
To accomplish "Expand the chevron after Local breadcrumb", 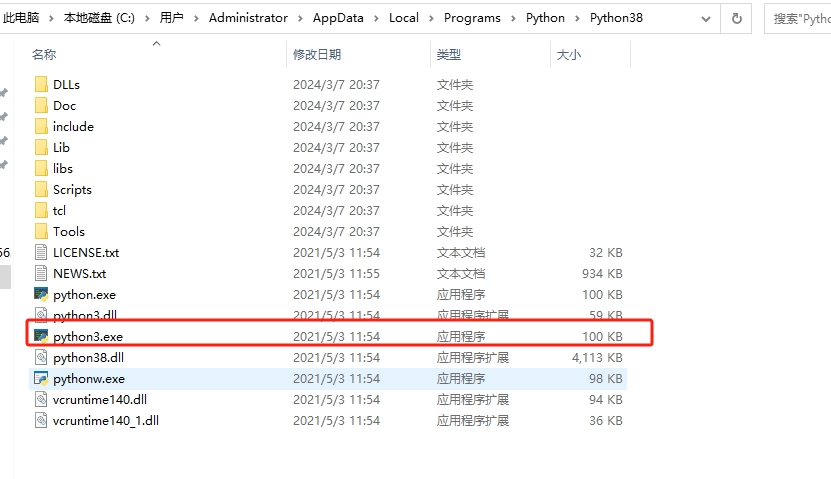I will [x=431, y=19].
